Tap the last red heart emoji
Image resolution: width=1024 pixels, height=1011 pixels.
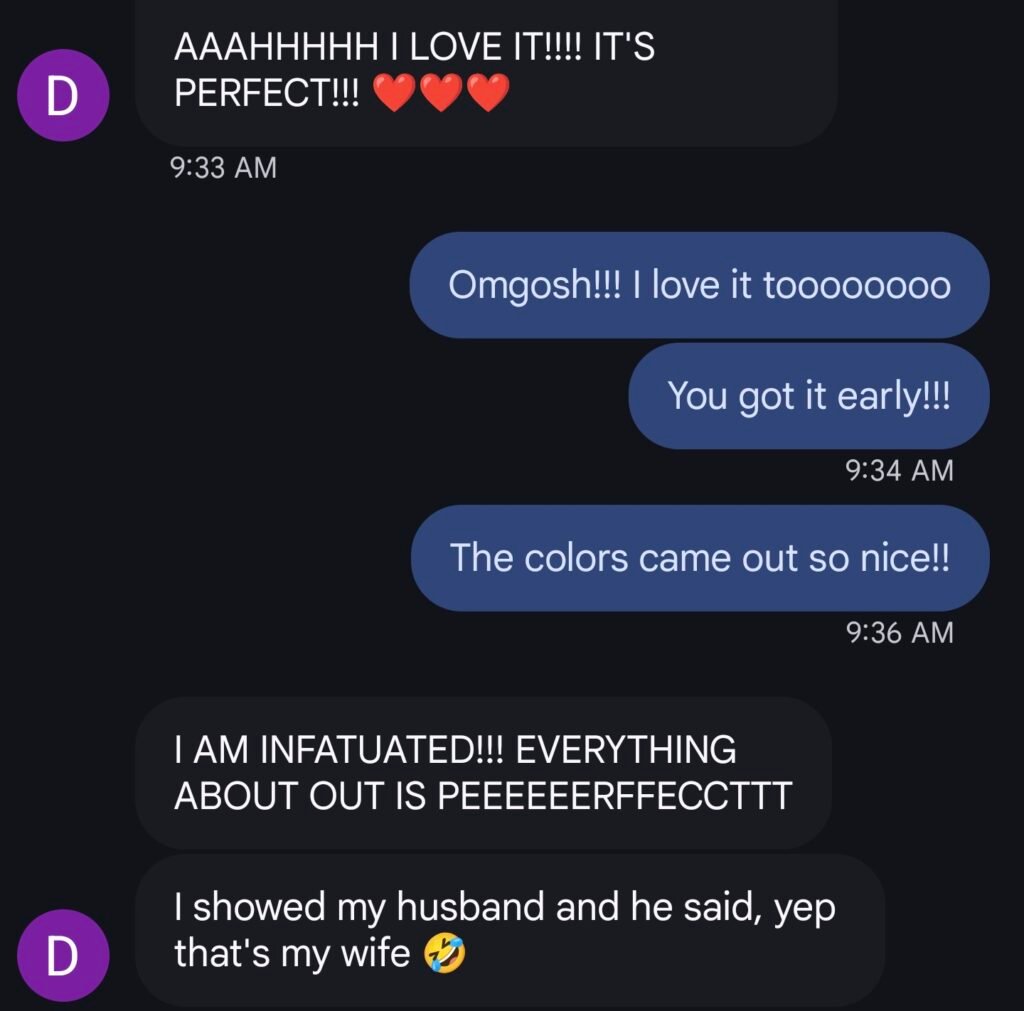click(x=488, y=92)
